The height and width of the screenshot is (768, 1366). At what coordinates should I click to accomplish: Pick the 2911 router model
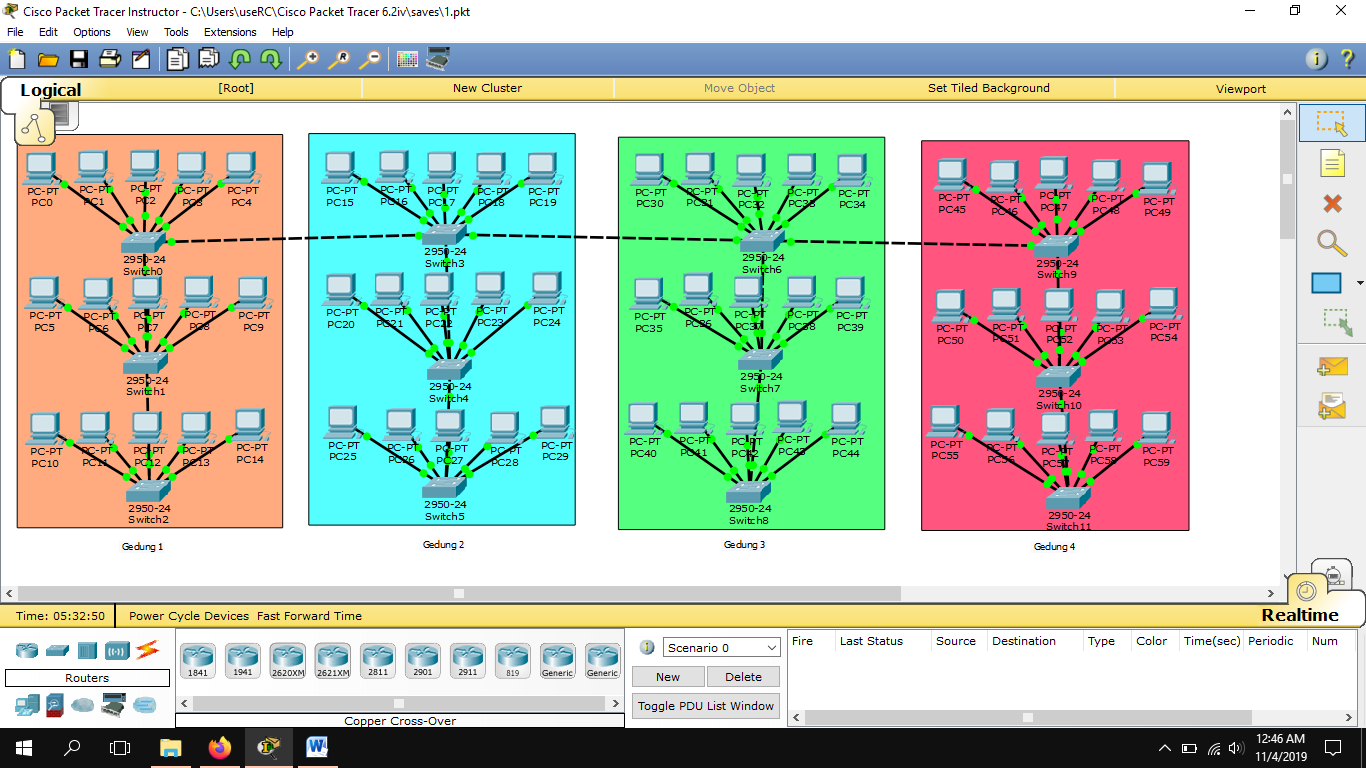point(467,662)
